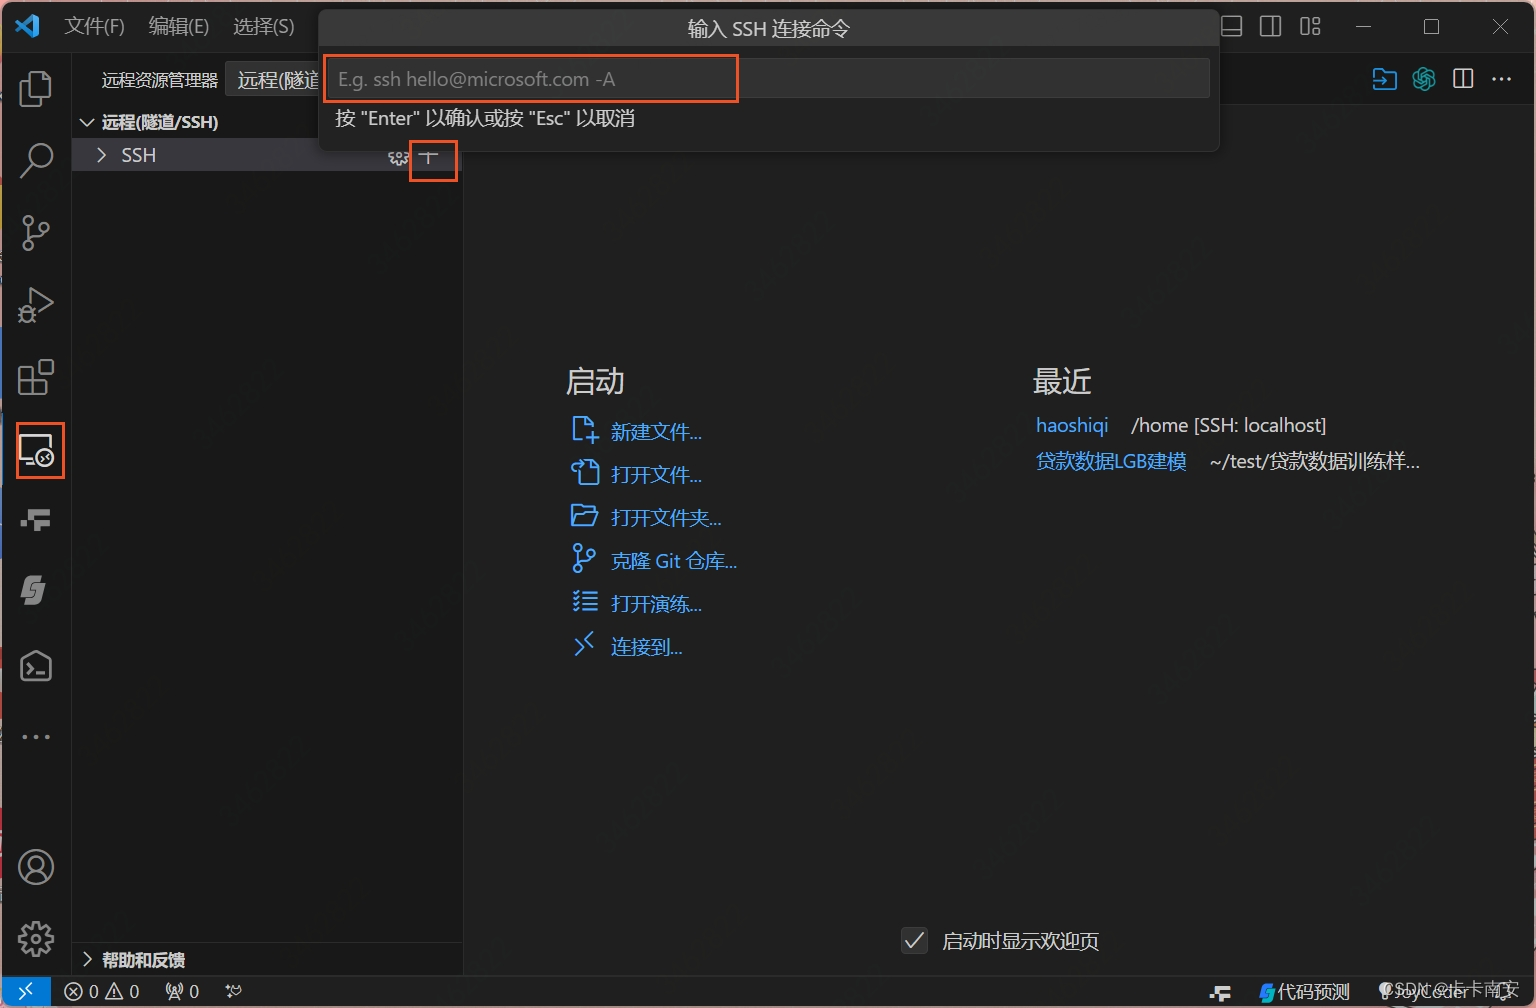Click the 远程资源管理器 panel title
This screenshot has width=1536, height=1008.
pos(160,80)
